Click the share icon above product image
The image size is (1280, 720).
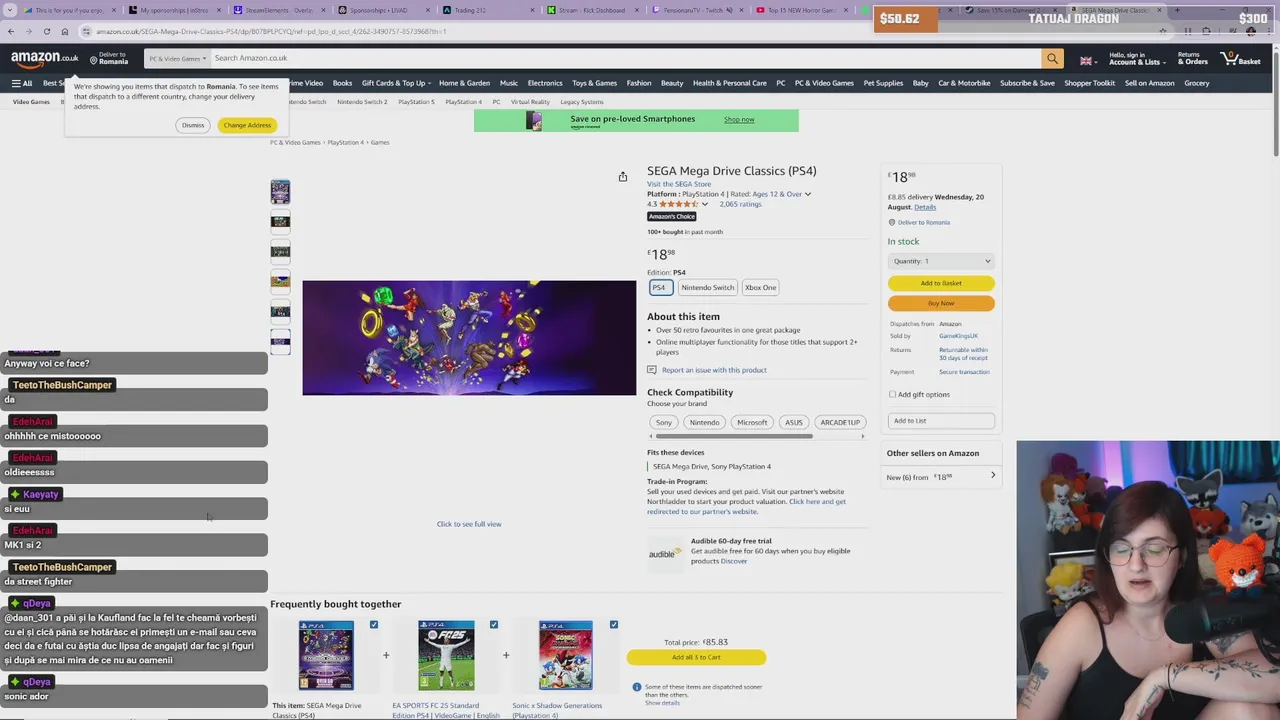(x=622, y=177)
